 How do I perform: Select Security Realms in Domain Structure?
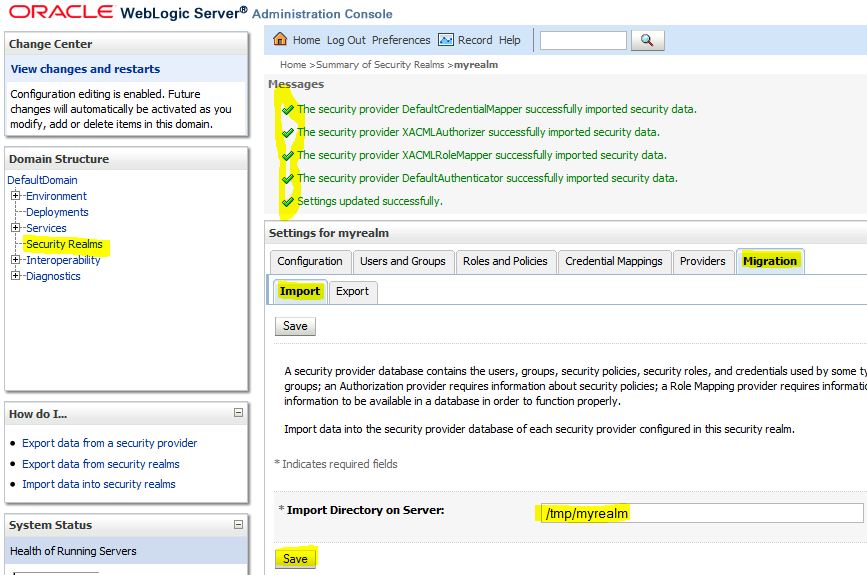[x=64, y=244]
